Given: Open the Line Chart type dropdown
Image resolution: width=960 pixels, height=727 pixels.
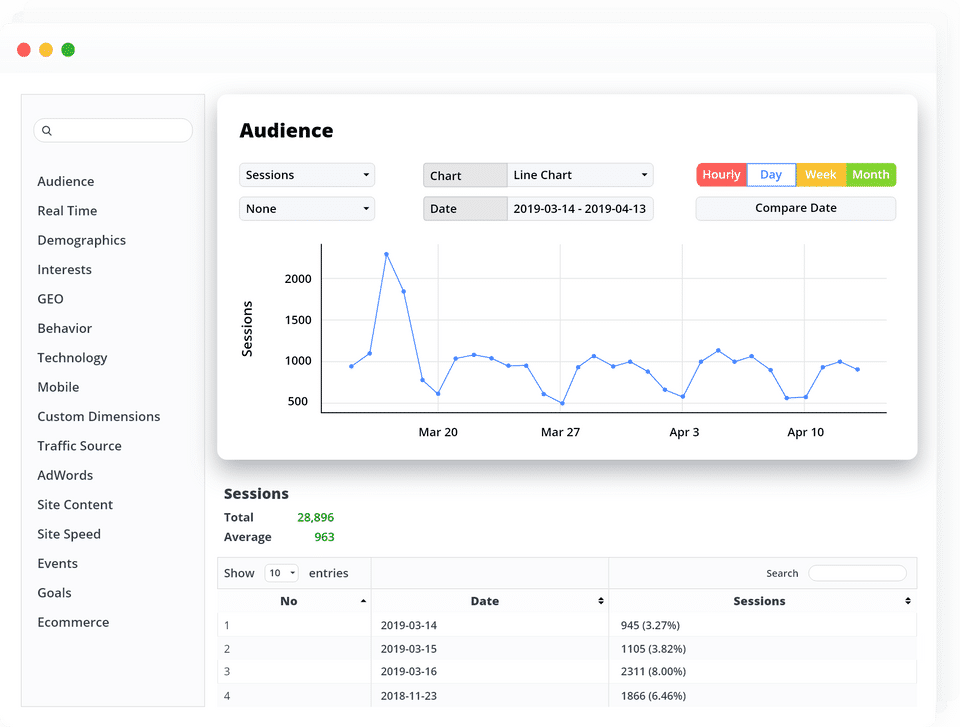Looking at the screenshot, I should point(580,175).
